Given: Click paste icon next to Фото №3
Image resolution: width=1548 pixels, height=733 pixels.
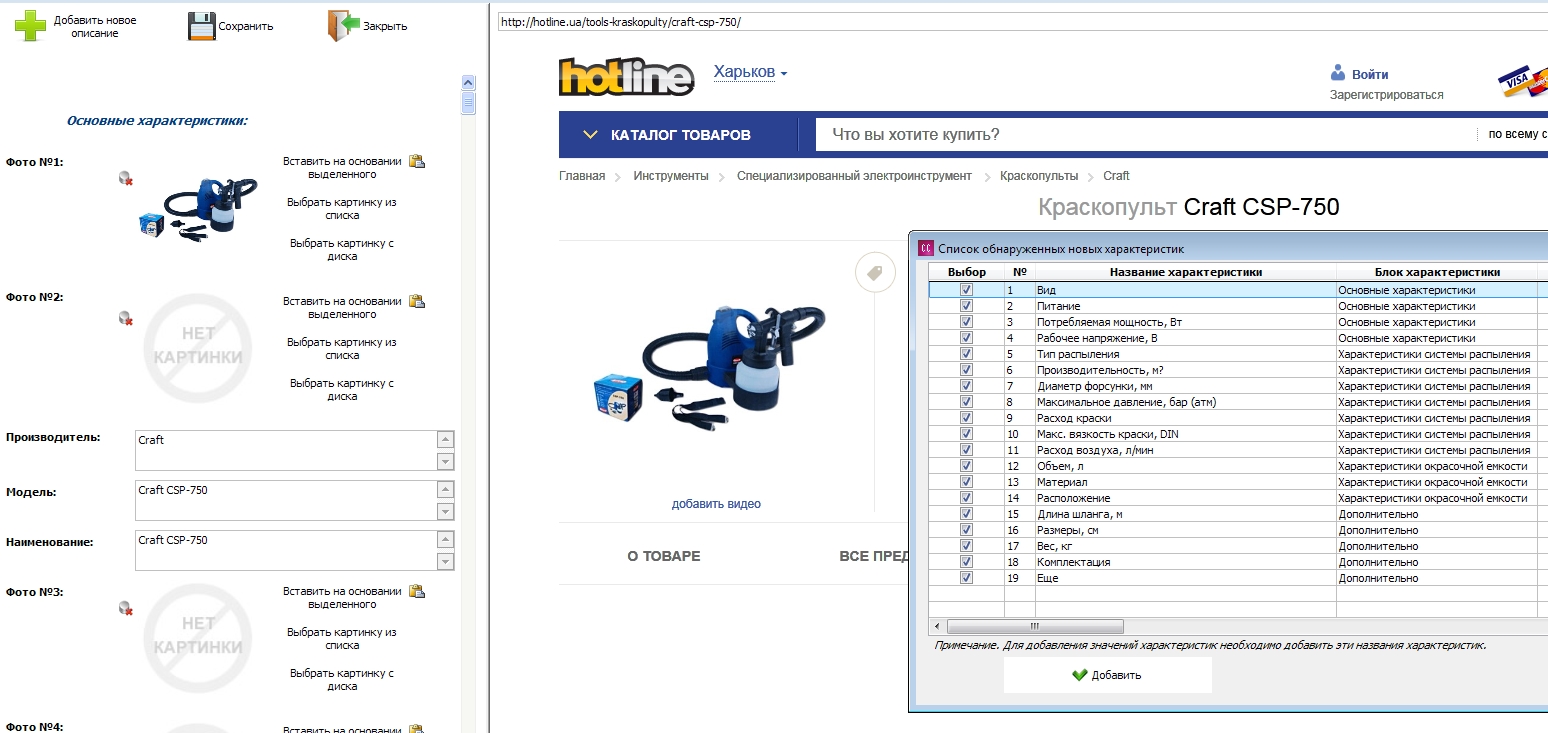Looking at the screenshot, I should click(x=417, y=591).
